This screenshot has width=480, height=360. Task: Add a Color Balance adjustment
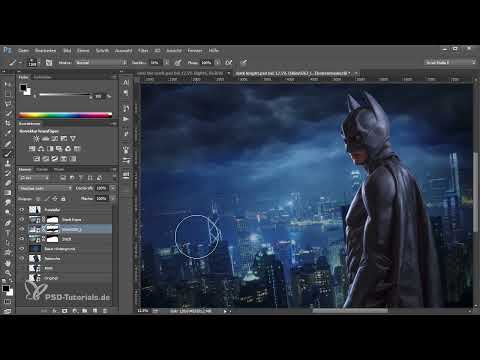41,149
